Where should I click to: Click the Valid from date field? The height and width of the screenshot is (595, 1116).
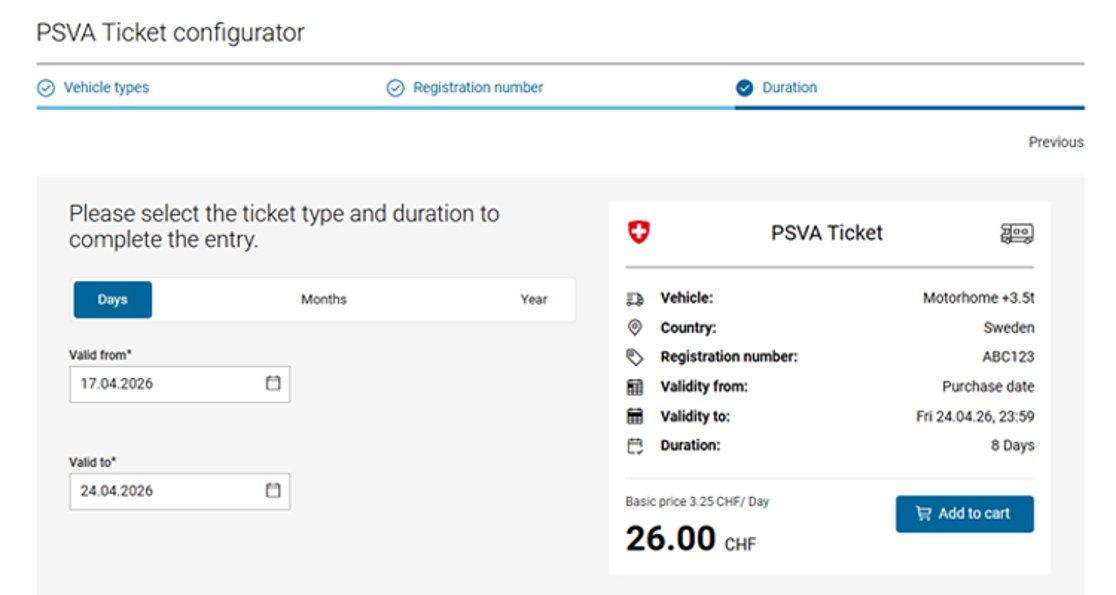pyautogui.click(x=165, y=384)
